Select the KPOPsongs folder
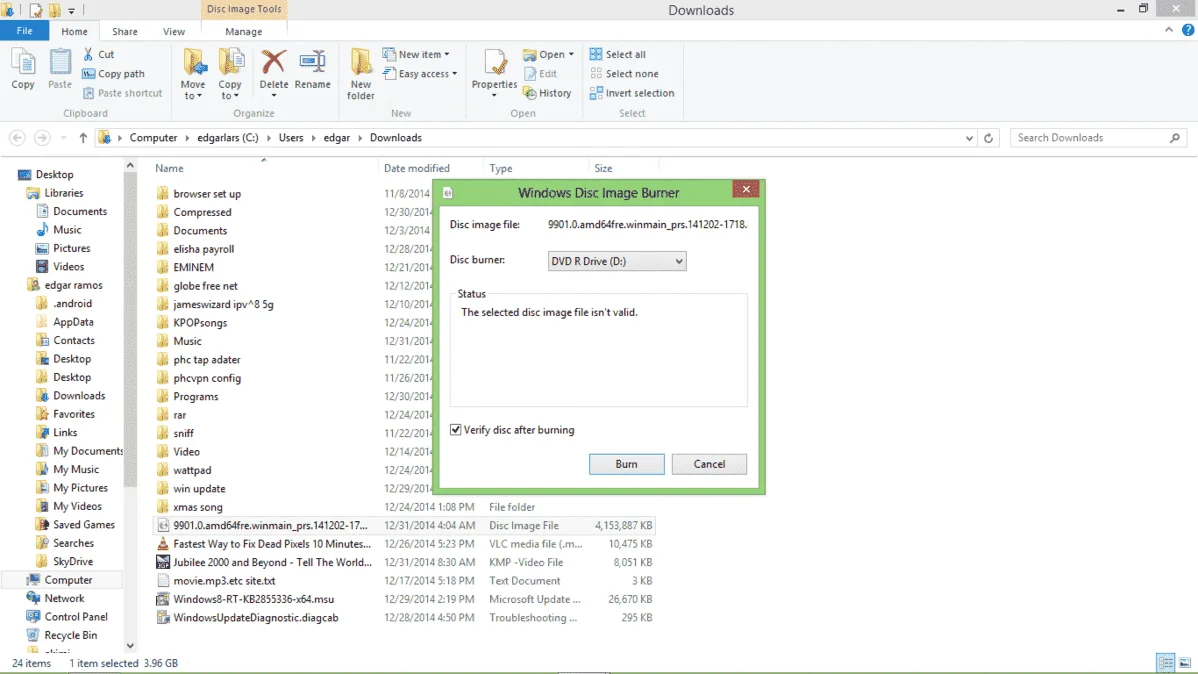This screenshot has height=674, width=1198. (x=200, y=322)
